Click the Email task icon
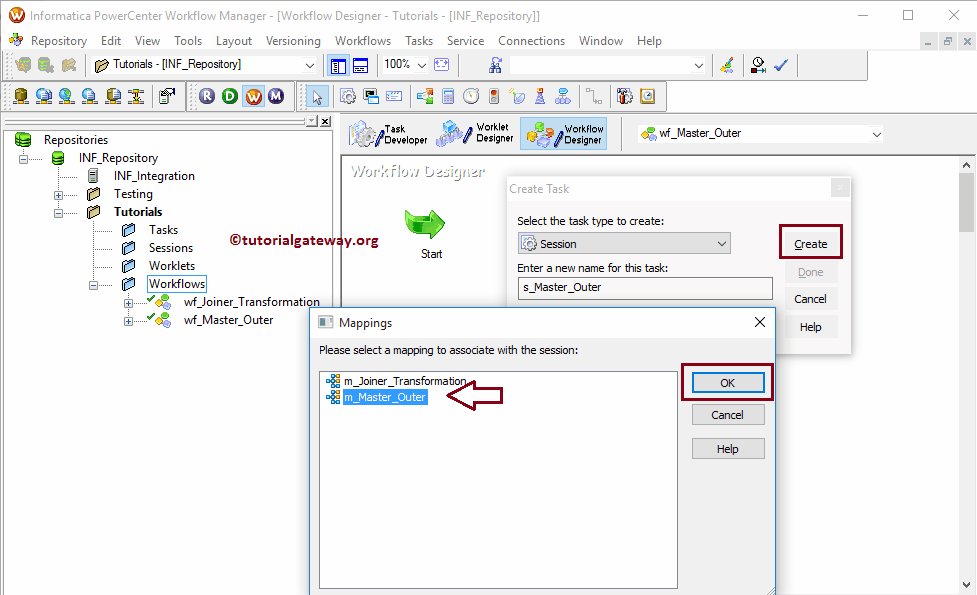The image size is (977, 595). pyautogui.click(x=394, y=97)
